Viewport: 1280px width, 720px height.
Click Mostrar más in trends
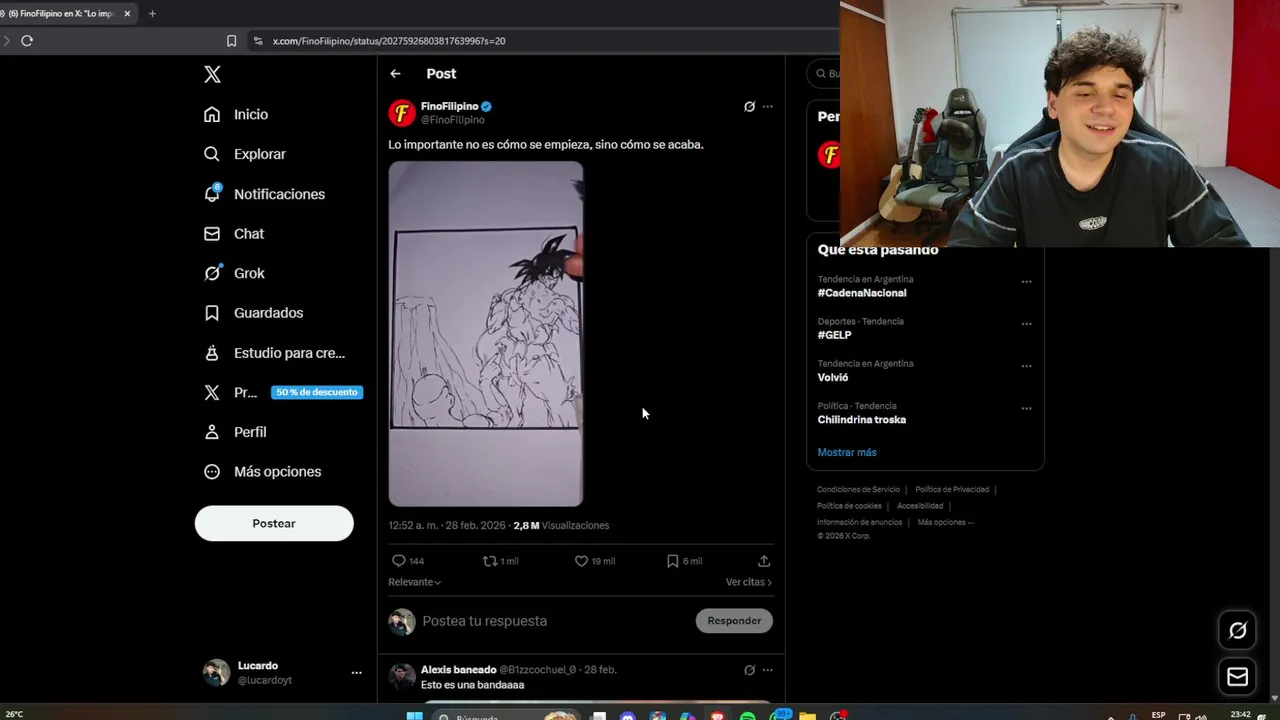[x=847, y=452]
